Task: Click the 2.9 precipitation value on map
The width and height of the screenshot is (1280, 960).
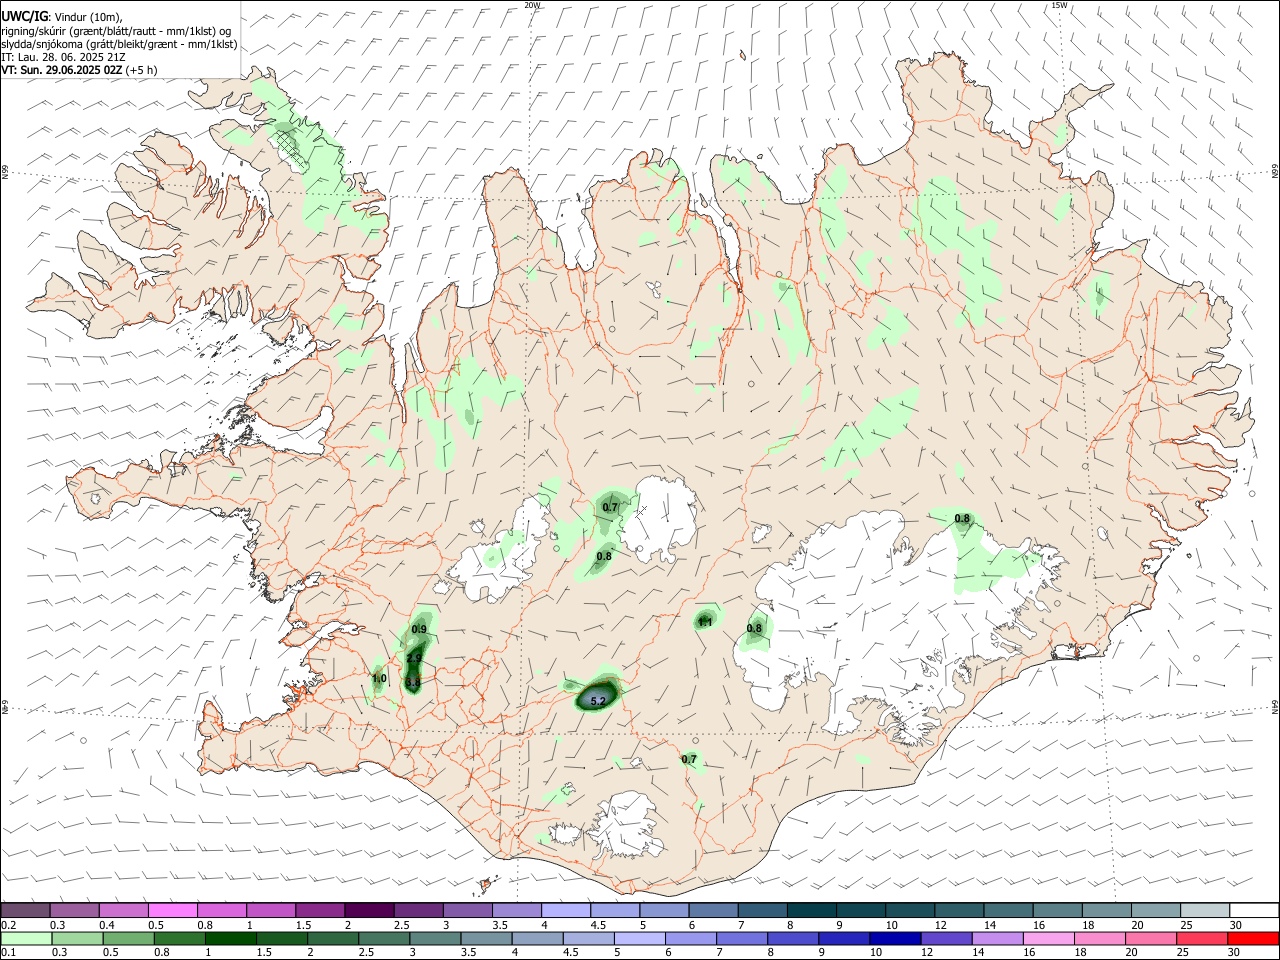Action: [x=414, y=657]
